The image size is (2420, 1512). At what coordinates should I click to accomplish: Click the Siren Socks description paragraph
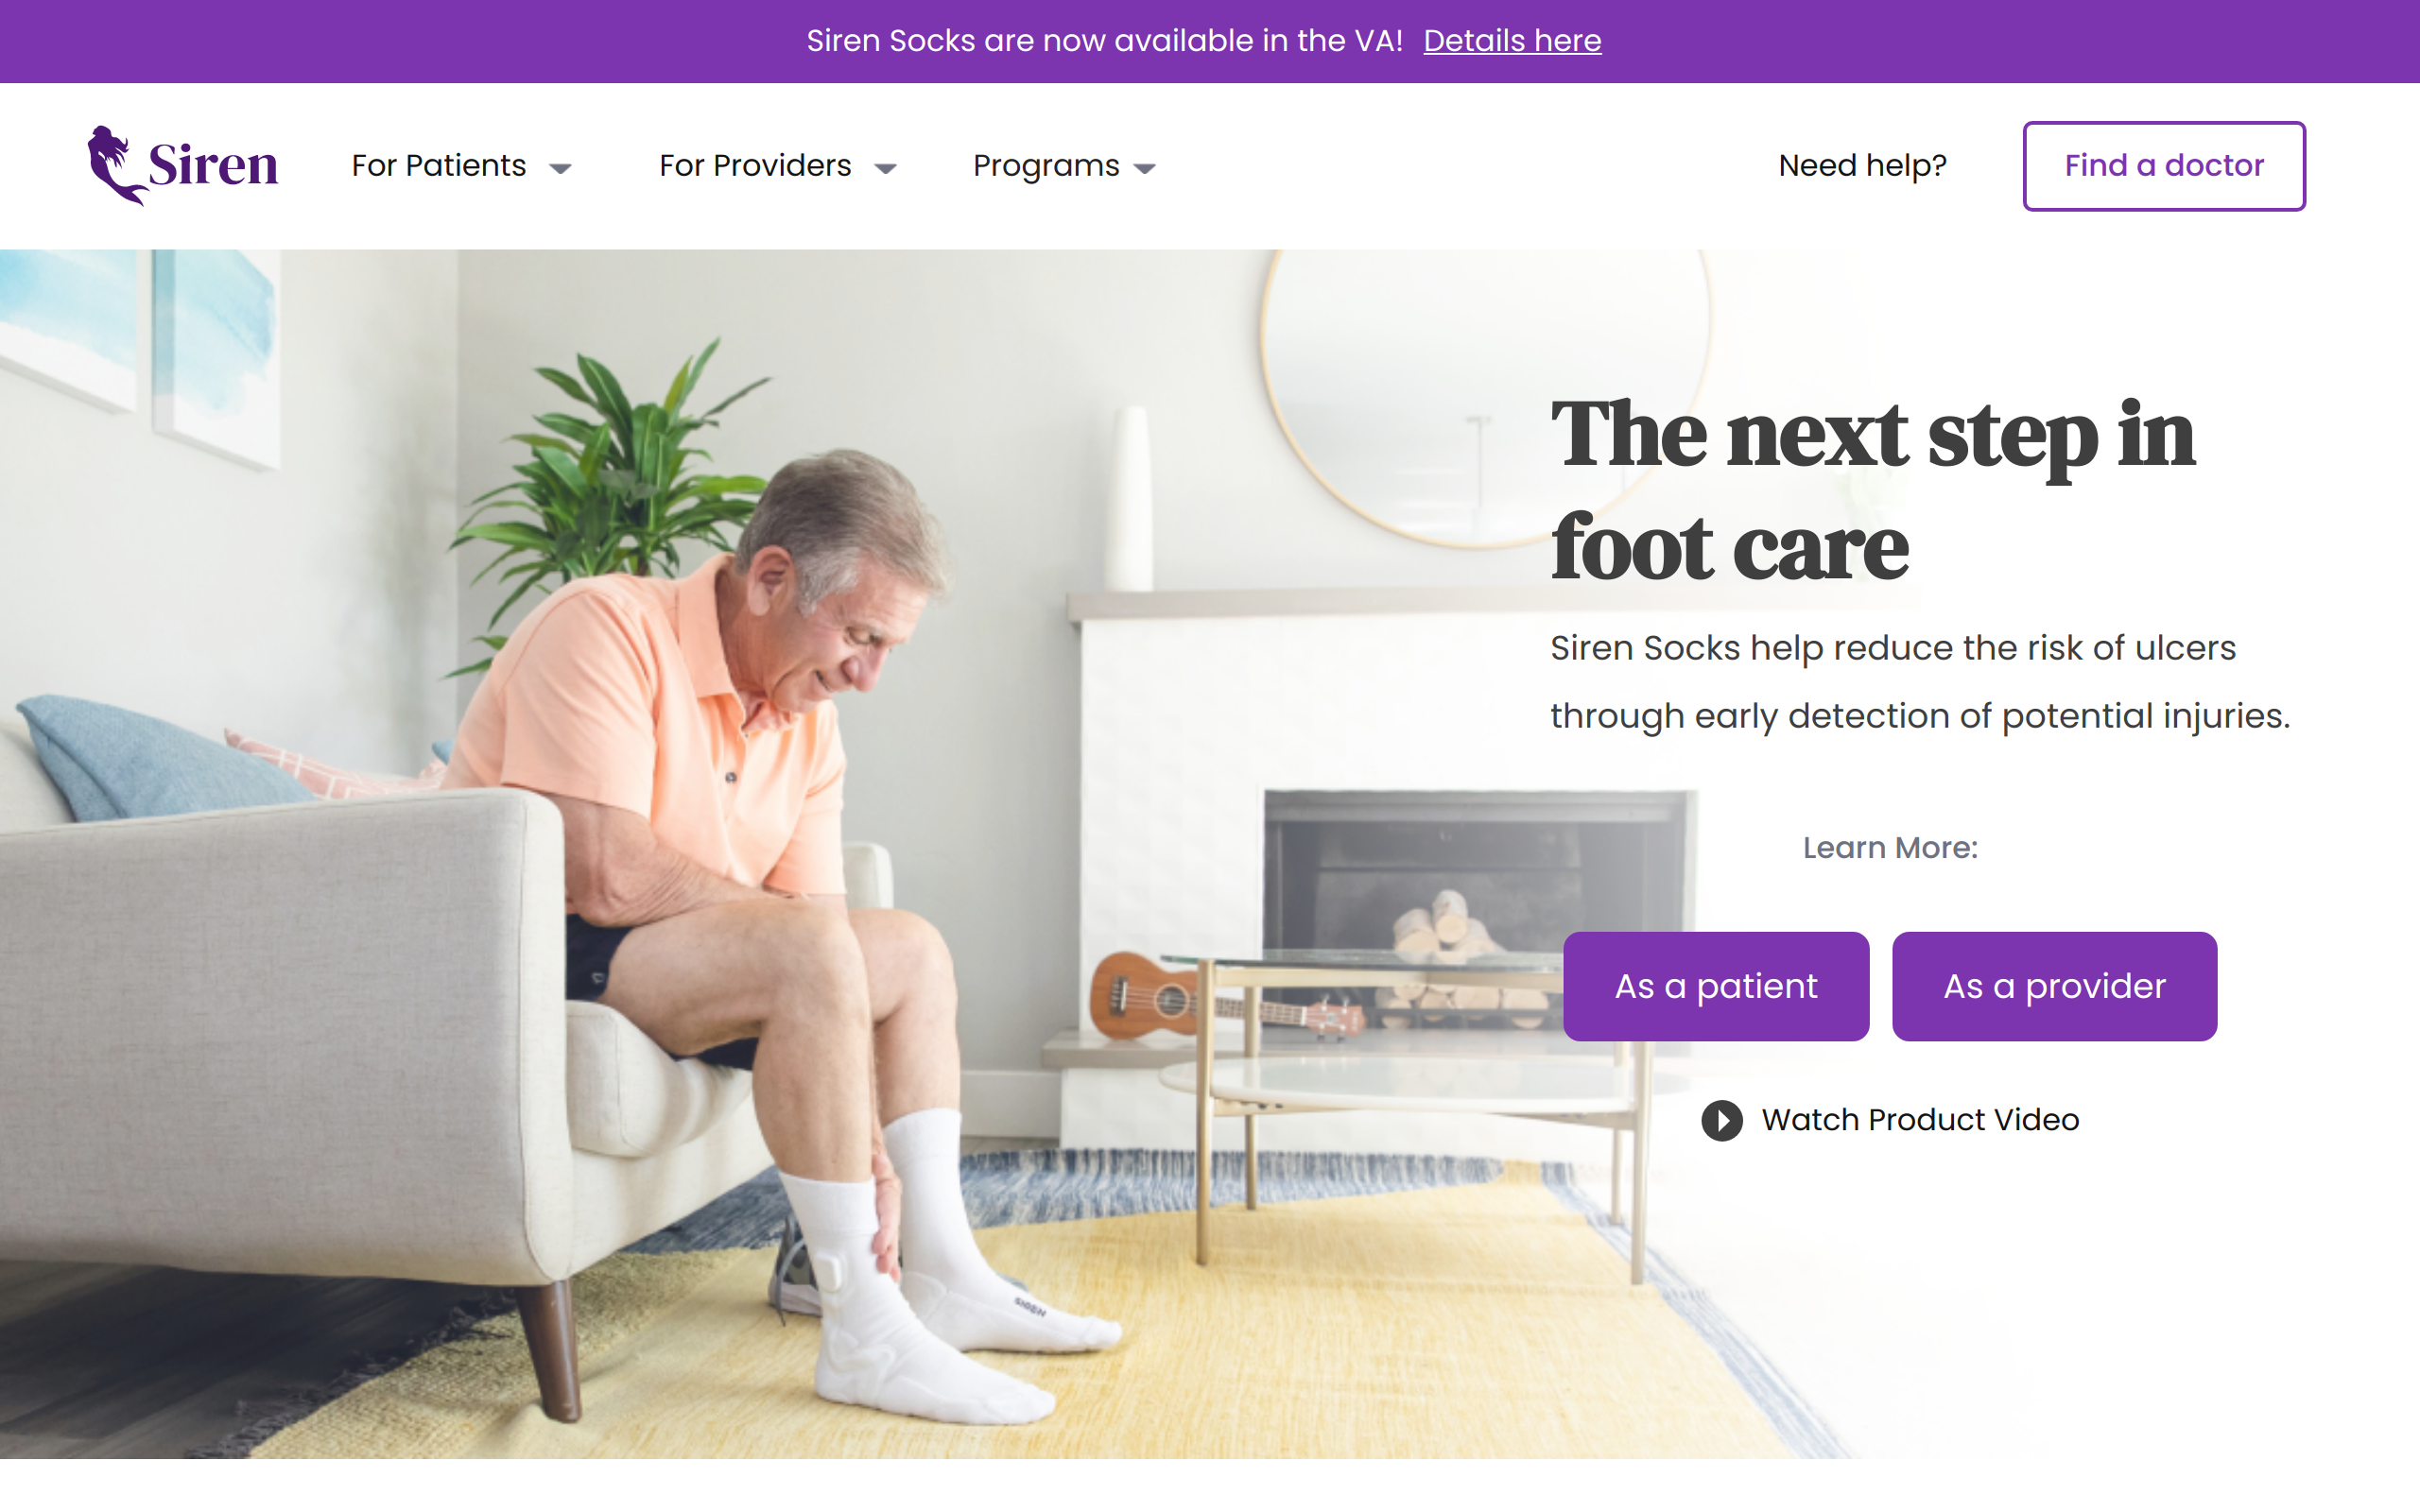(1920, 682)
